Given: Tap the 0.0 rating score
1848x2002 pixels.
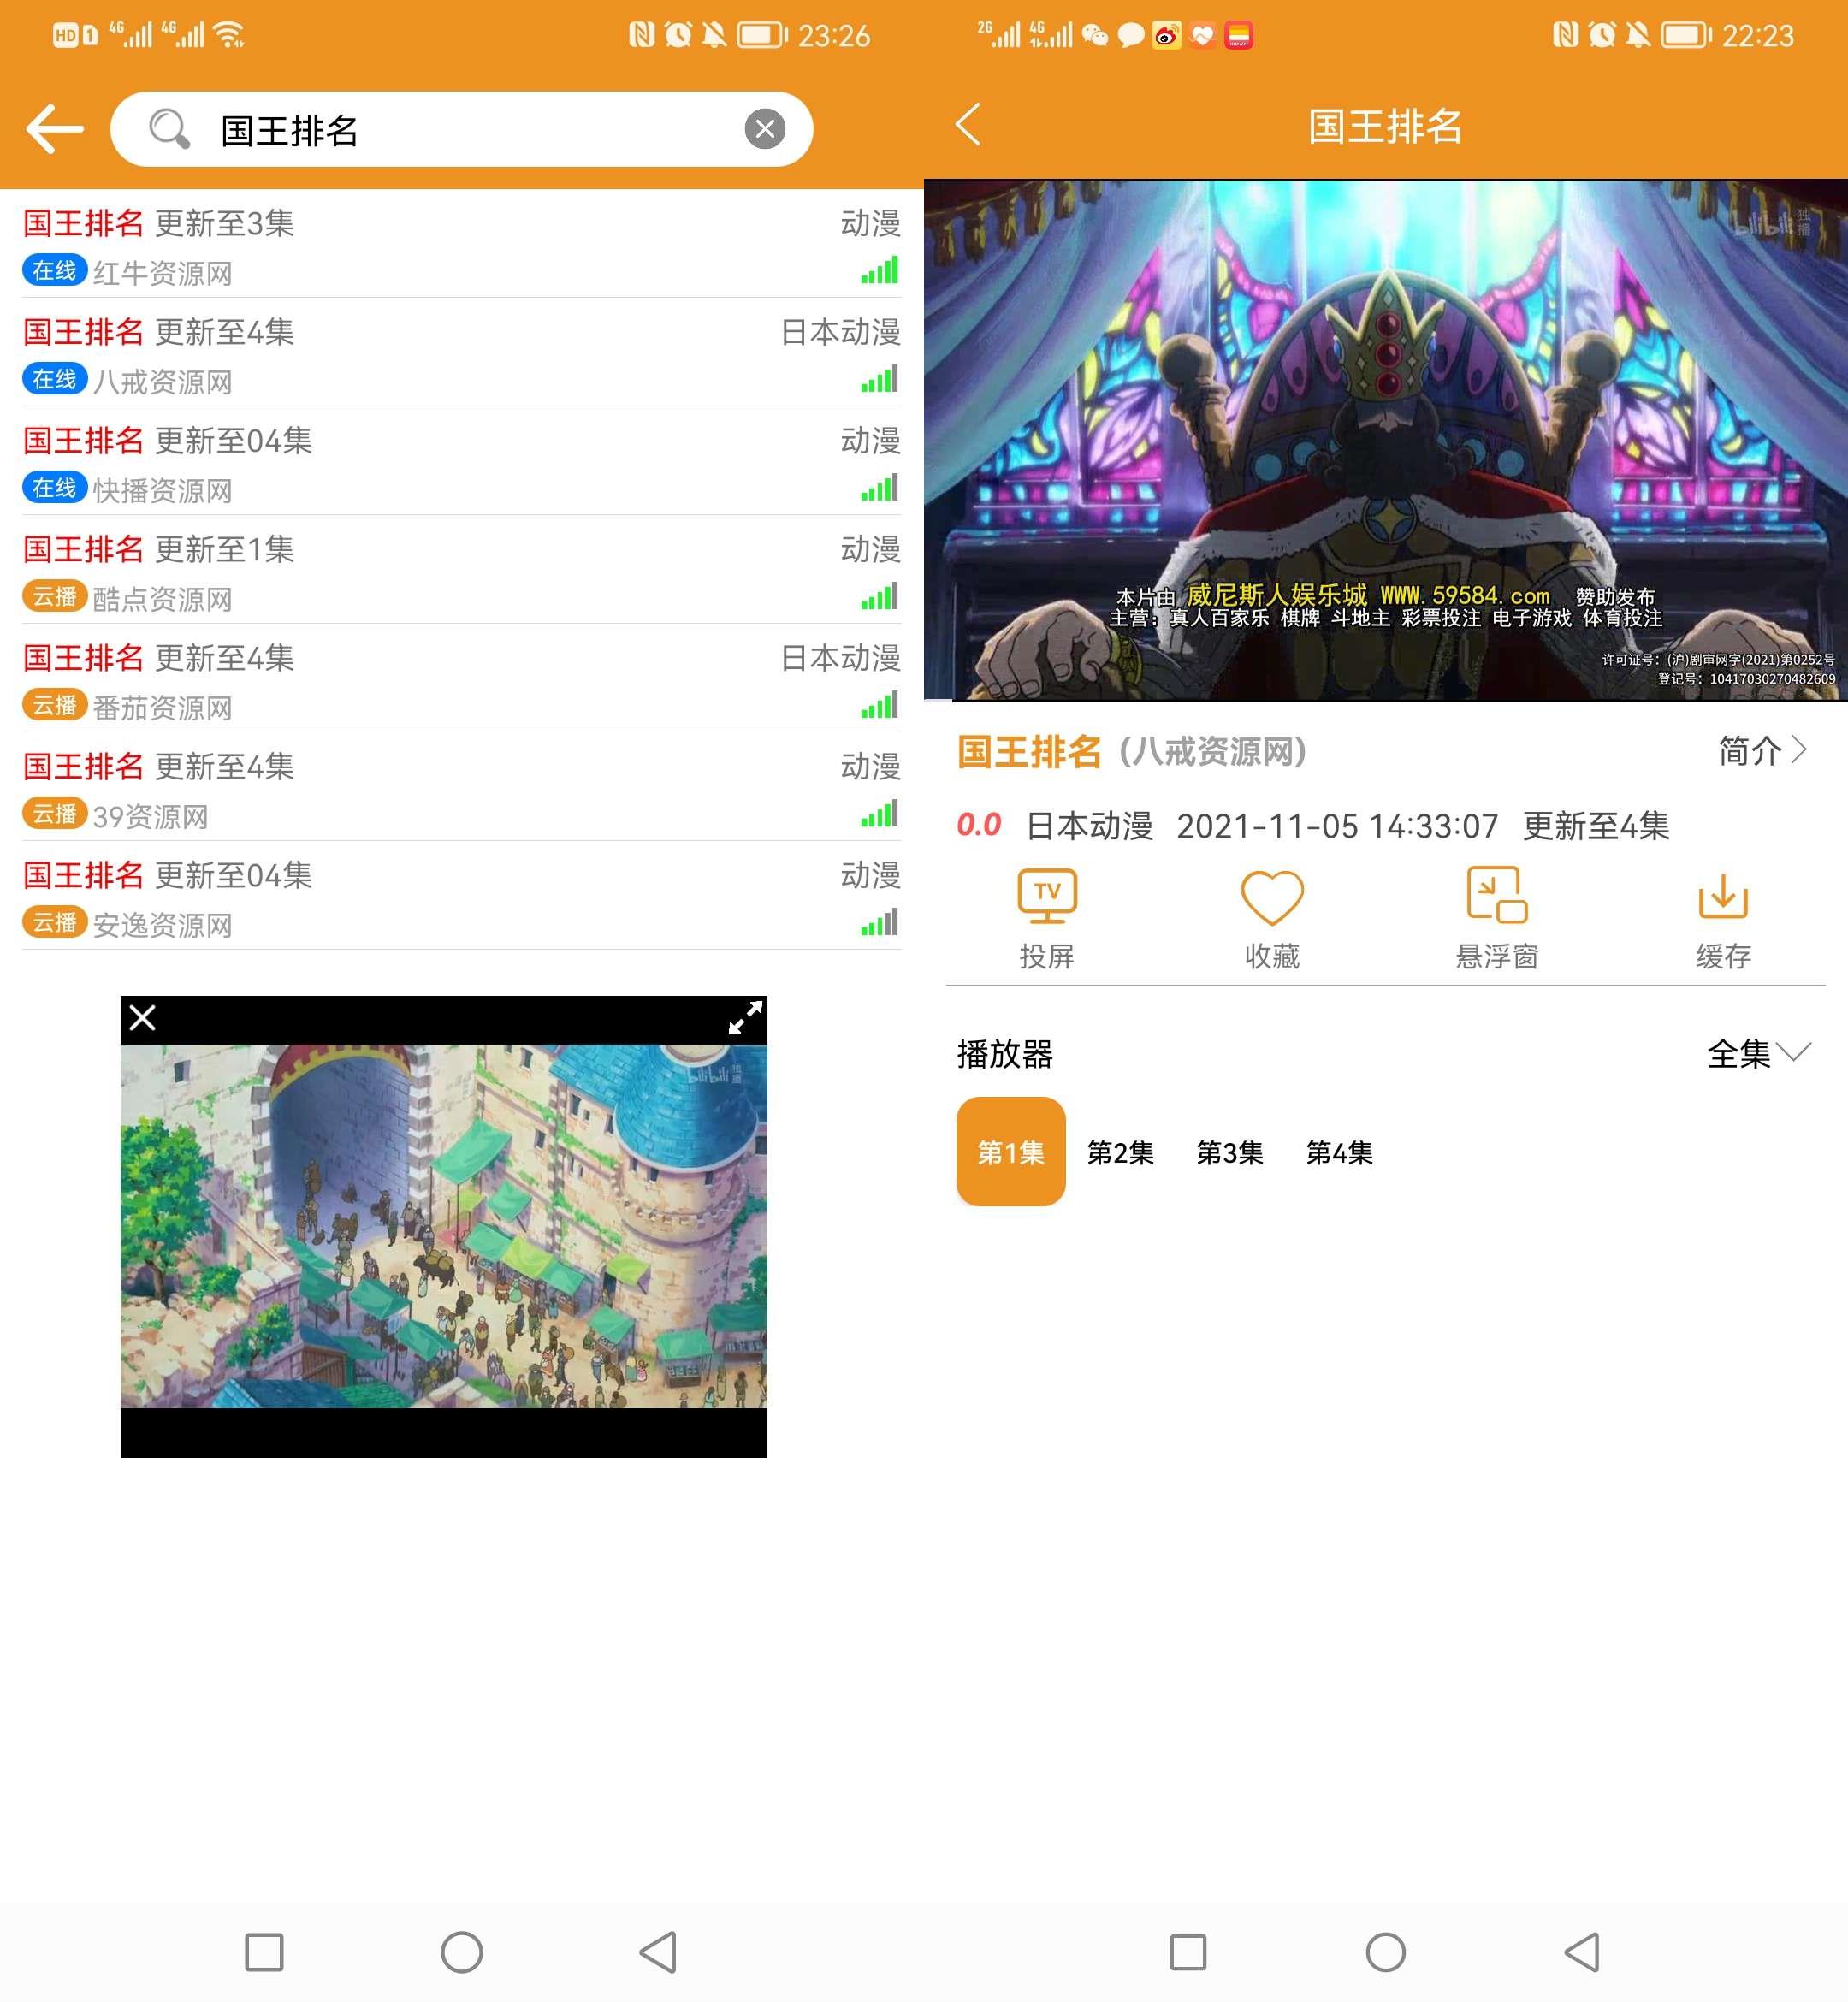Looking at the screenshot, I should click(979, 825).
